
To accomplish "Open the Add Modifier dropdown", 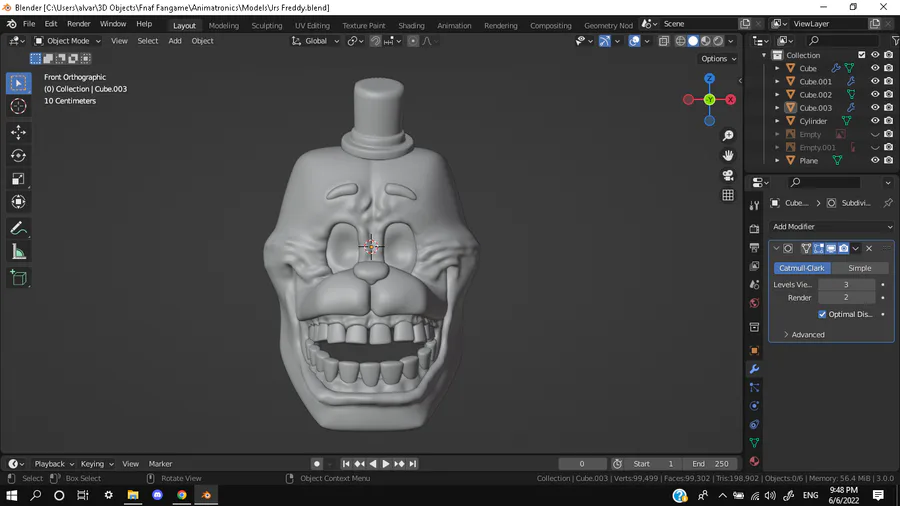I will pyautogui.click(x=831, y=227).
